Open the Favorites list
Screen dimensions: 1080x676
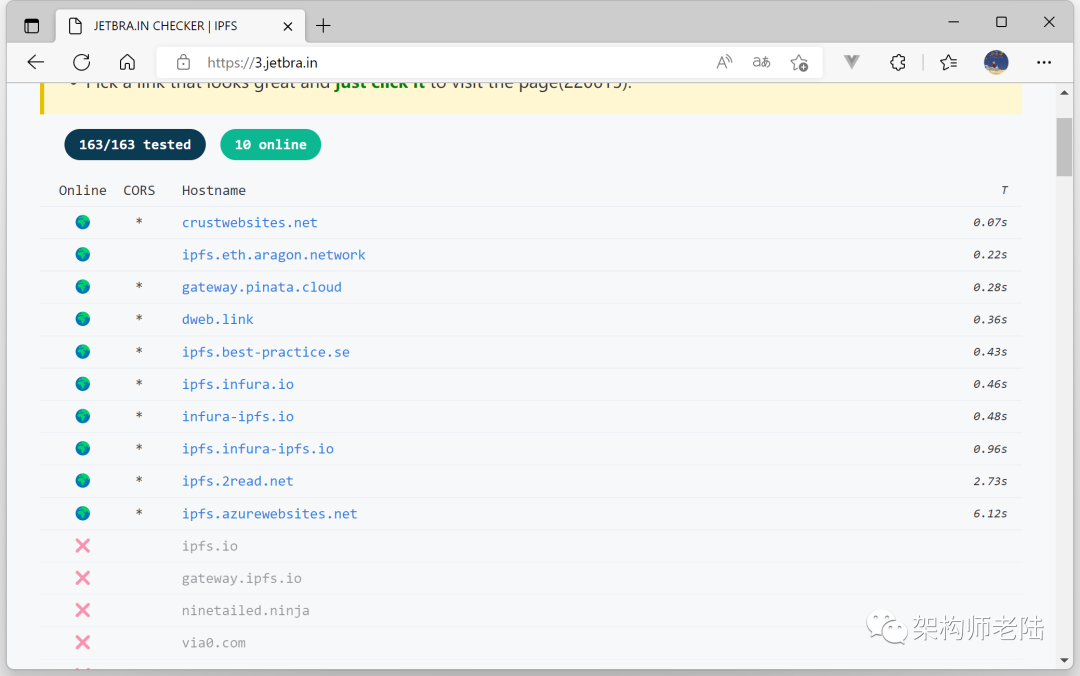pyautogui.click(x=948, y=63)
